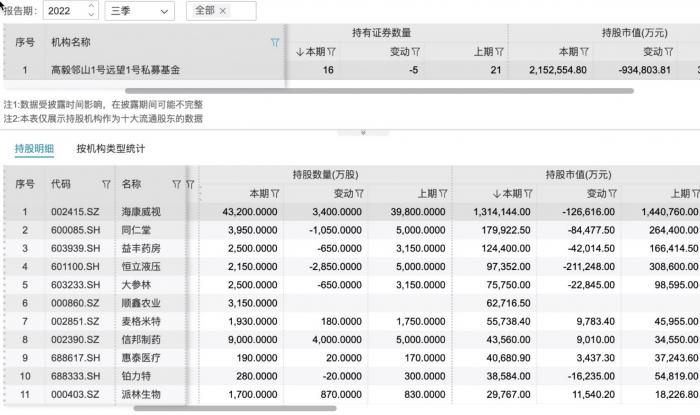
Task: Click stock code 603233.SH
Action: (x=75, y=285)
